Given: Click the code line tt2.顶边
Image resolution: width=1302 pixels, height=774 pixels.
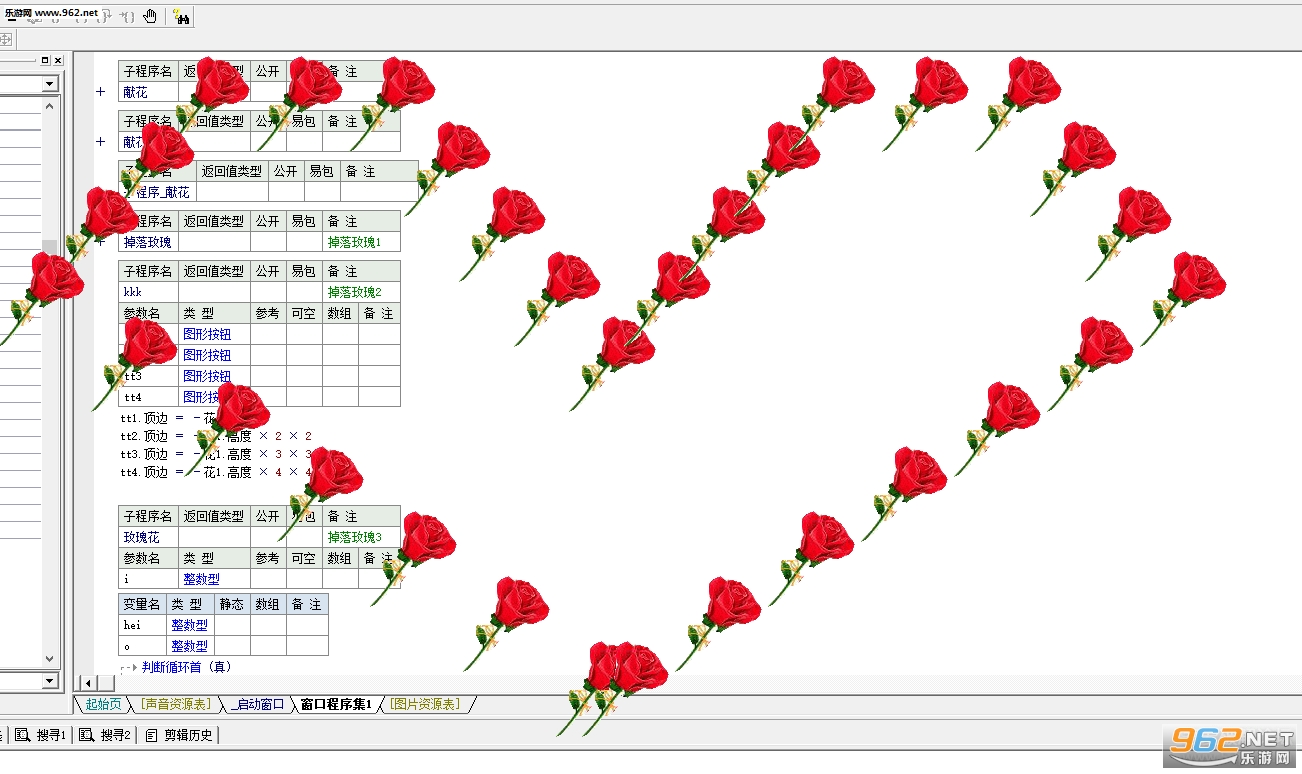Looking at the screenshot, I should (216, 436).
